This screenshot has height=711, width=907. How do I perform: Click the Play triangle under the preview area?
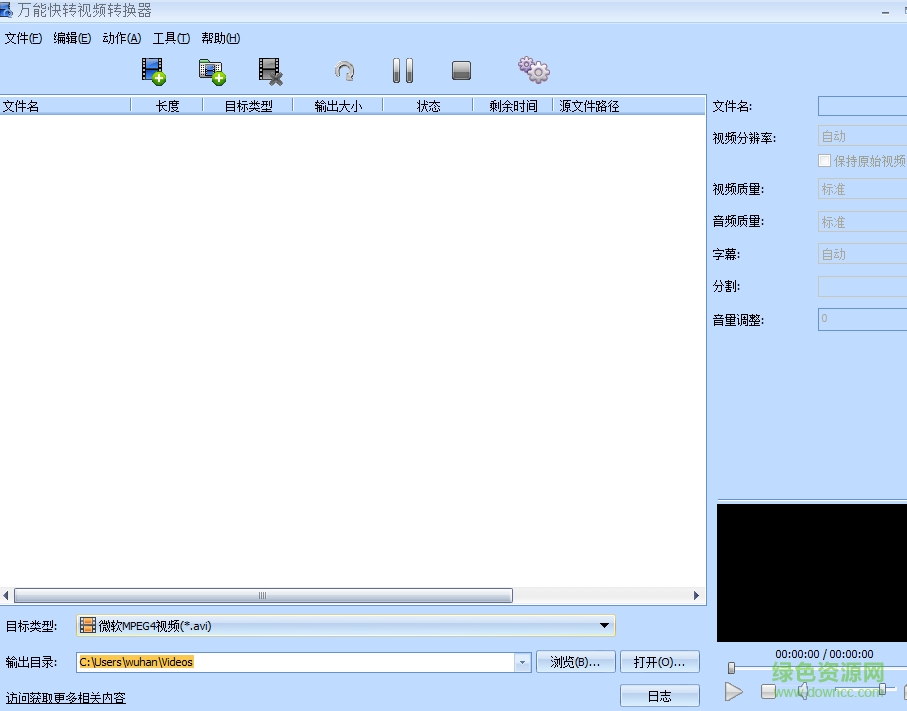[x=734, y=690]
